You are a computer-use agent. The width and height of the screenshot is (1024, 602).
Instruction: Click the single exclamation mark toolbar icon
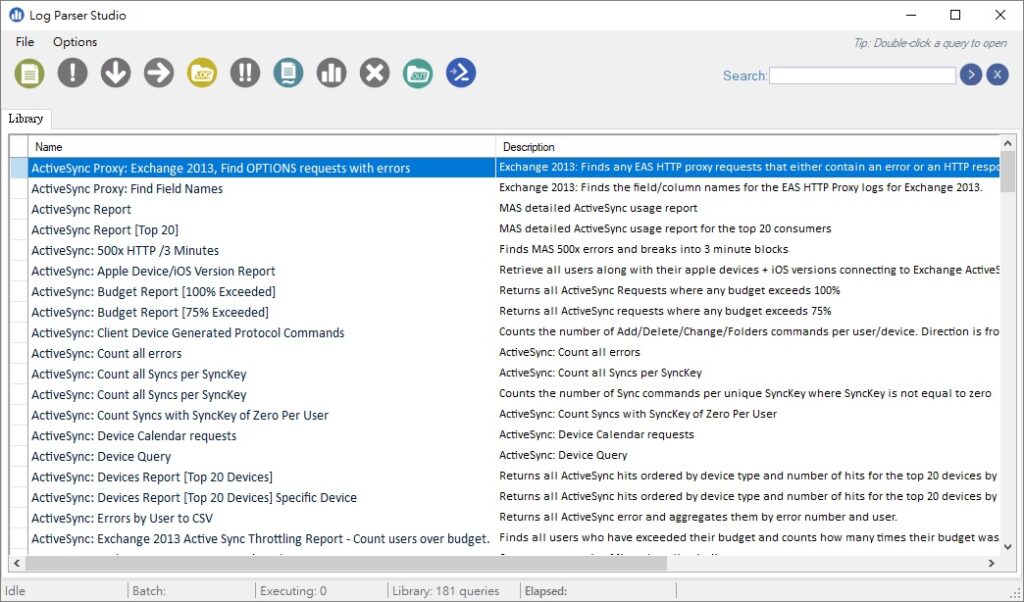coord(73,73)
